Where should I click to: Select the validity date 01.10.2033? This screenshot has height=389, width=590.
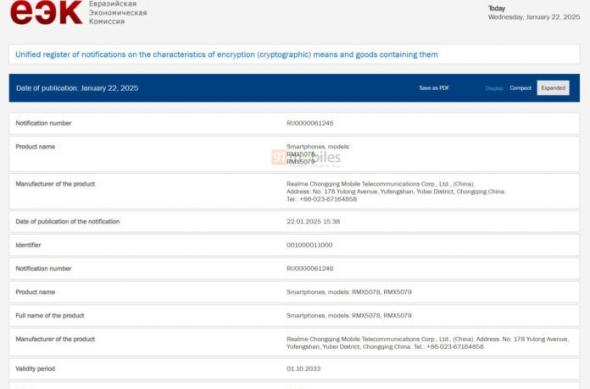point(303,369)
